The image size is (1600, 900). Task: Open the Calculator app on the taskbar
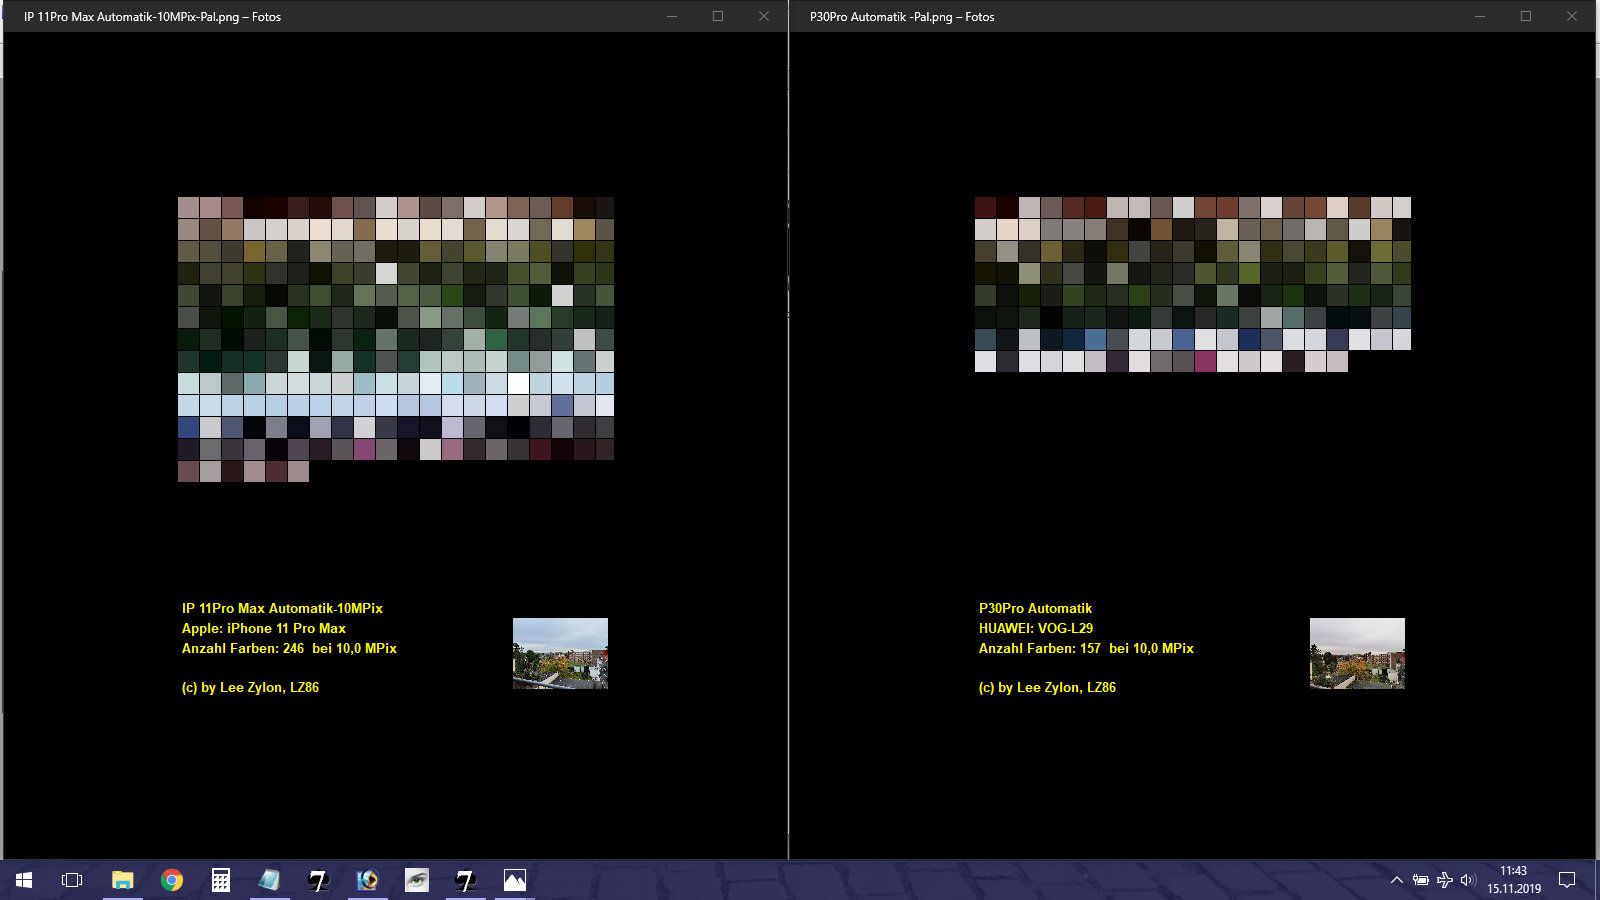pyautogui.click(x=221, y=880)
